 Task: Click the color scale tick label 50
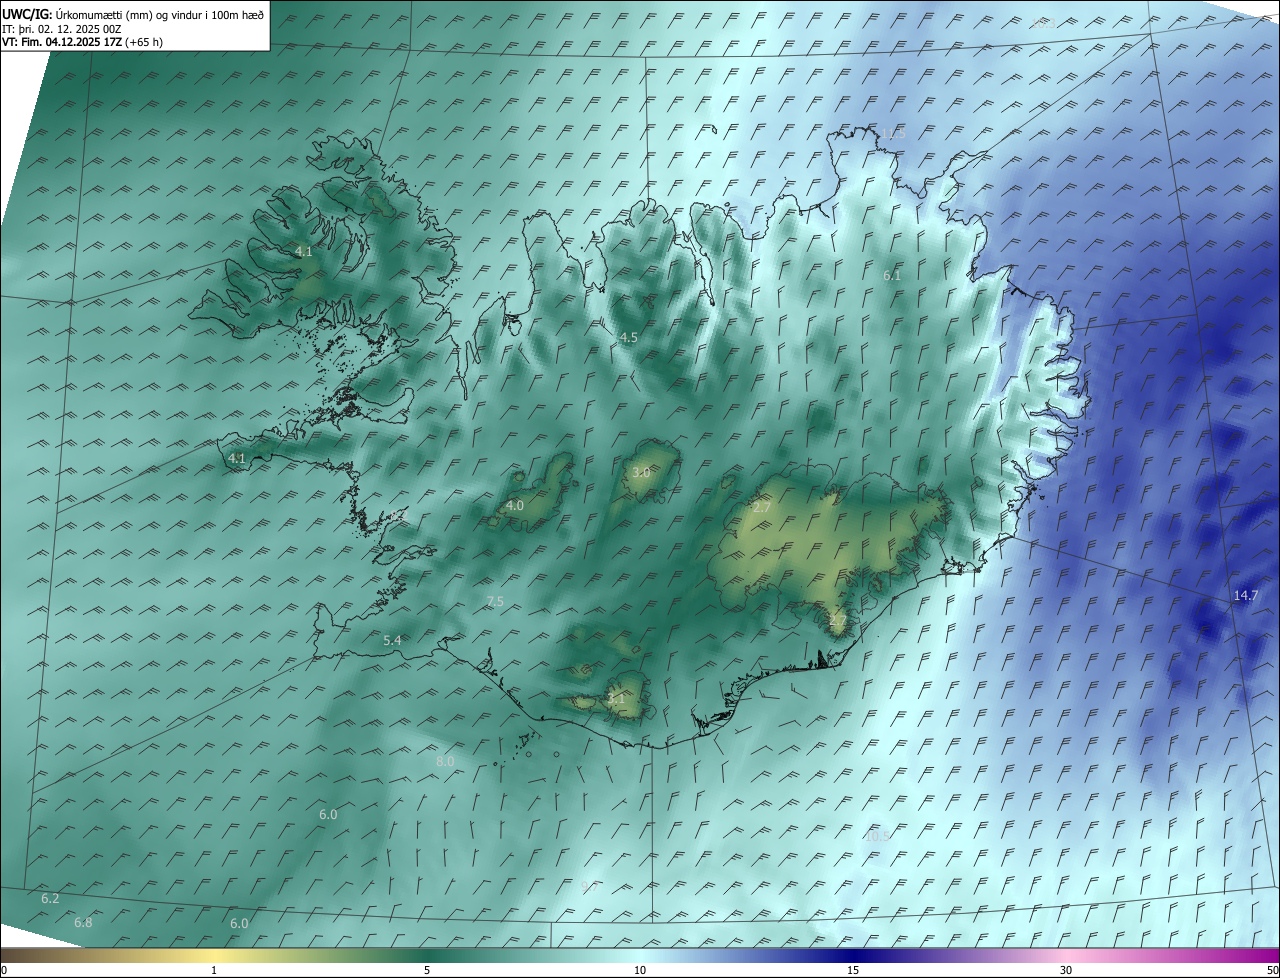pyautogui.click(x=1272, y=970)
